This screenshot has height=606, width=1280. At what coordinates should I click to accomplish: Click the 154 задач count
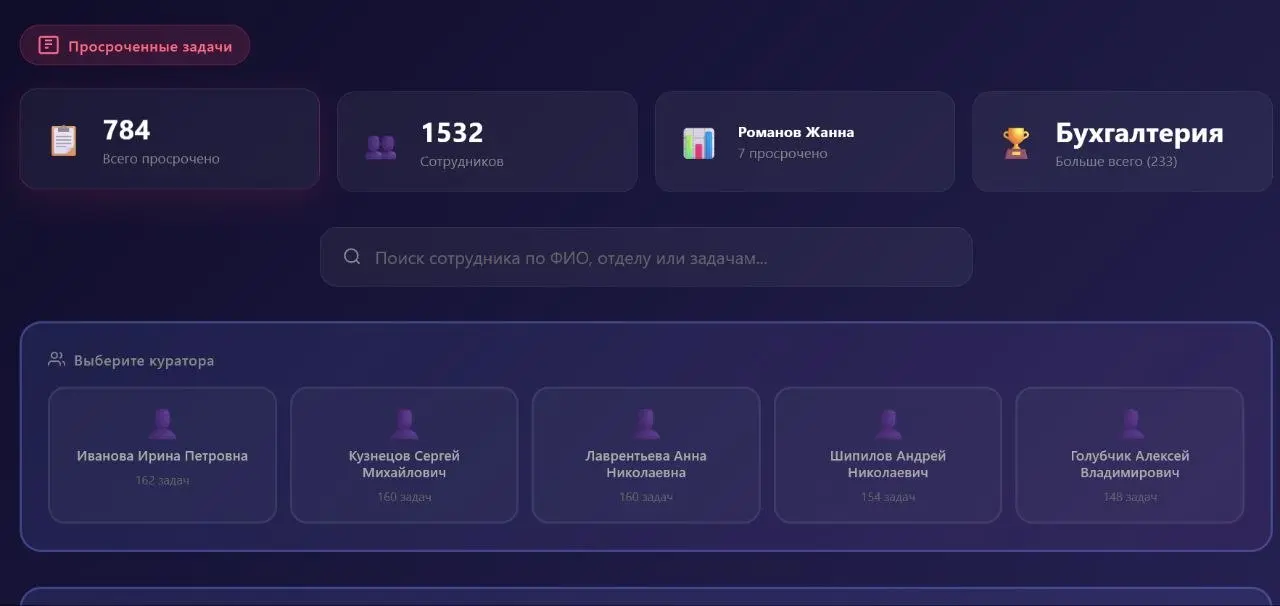888,497
